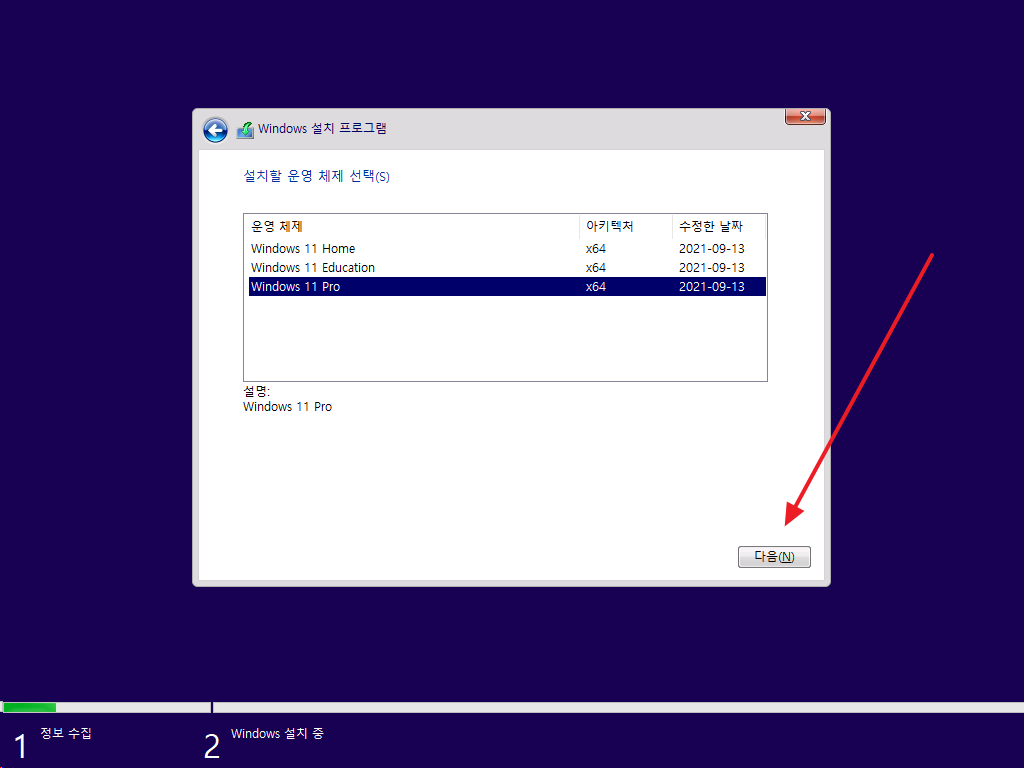1024x768 pixels.
Task: Click the 운영 체제 column header
Action: (412, 227)
